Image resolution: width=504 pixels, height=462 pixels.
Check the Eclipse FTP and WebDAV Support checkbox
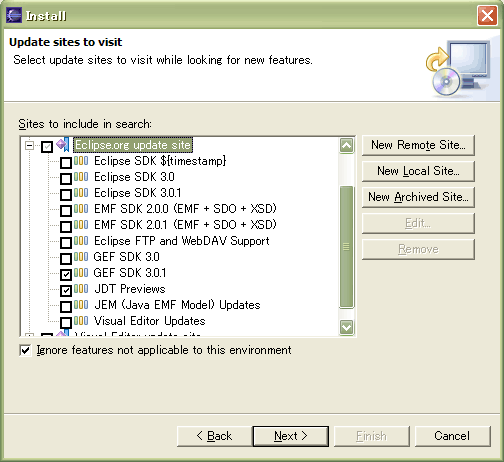66,243
